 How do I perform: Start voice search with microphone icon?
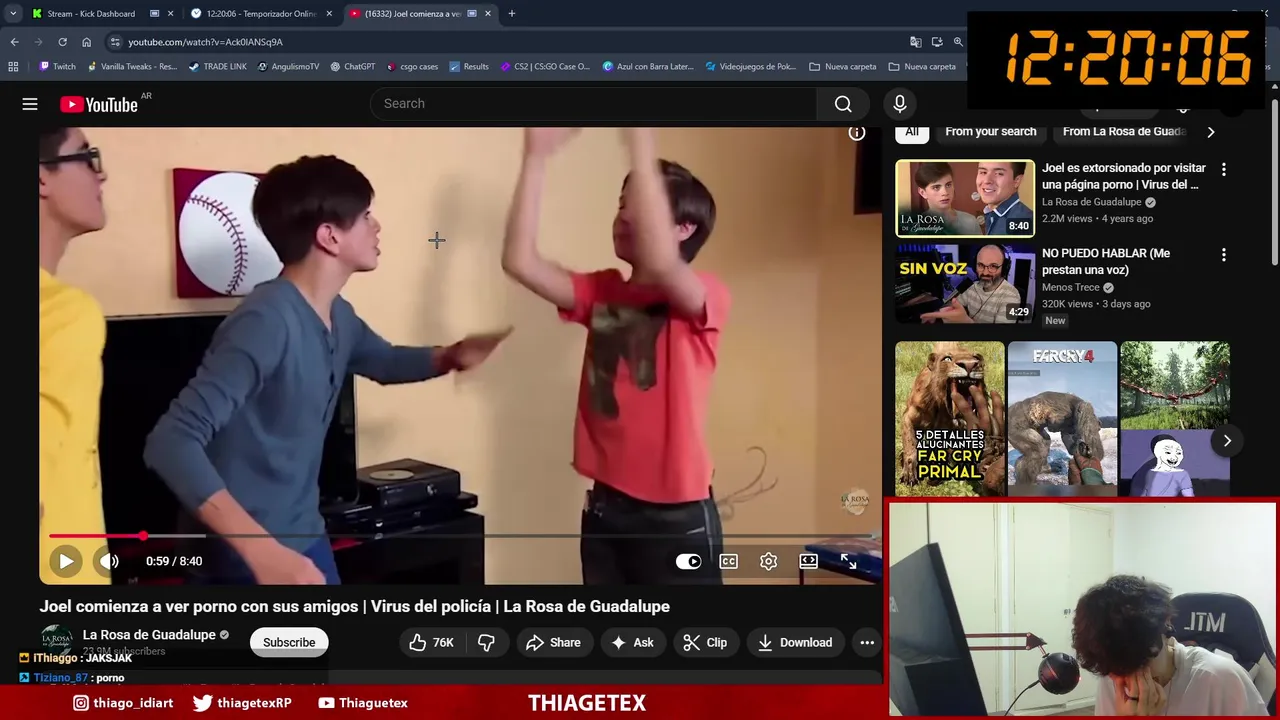click(899, 103)
